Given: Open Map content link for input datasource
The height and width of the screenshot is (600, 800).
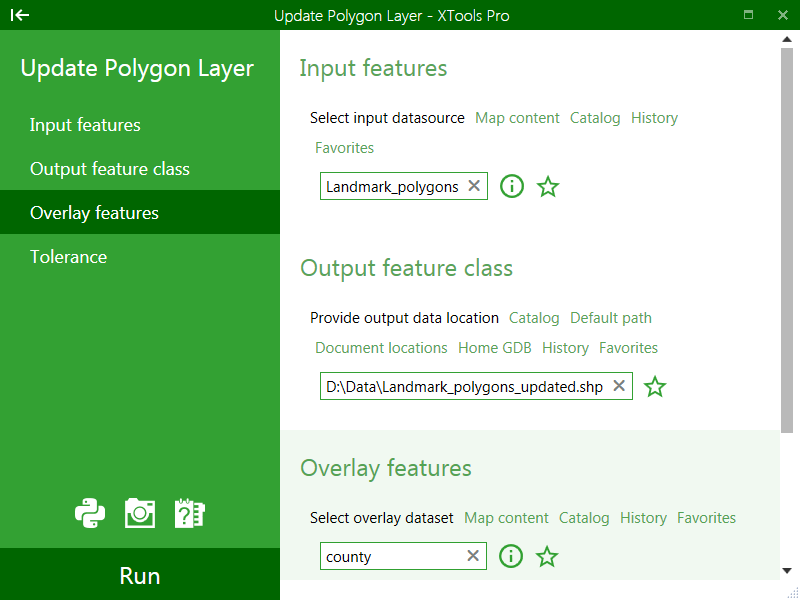Looking at the screenshot, I should click(x=517, y=118).
